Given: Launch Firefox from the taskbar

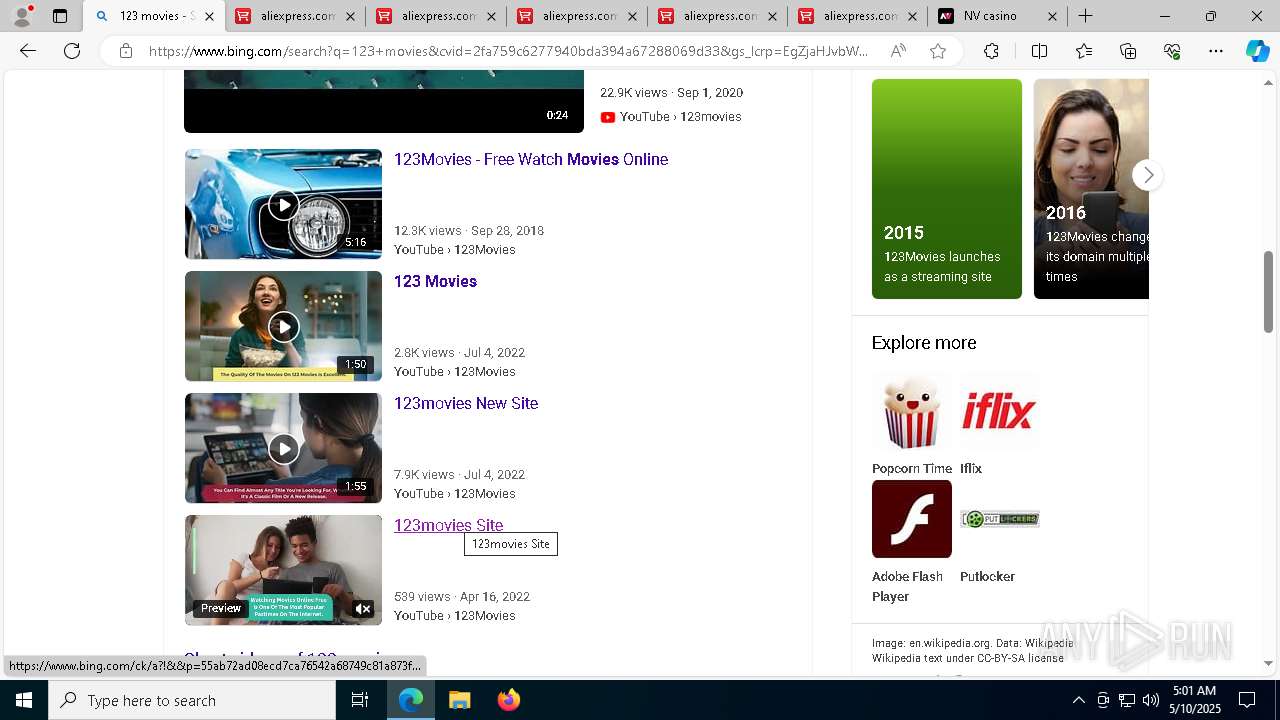Looking at the screenshot, I should click(508, 700).
